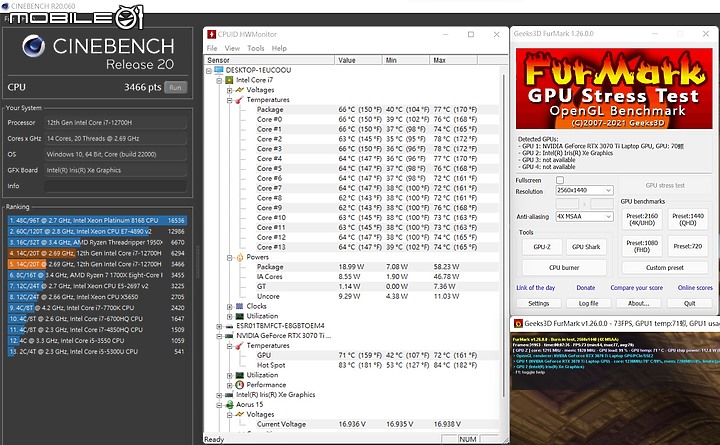This screenshot has width=720, height=445.
Task: Expand the GPU Performance node
Action: point(229,385)
